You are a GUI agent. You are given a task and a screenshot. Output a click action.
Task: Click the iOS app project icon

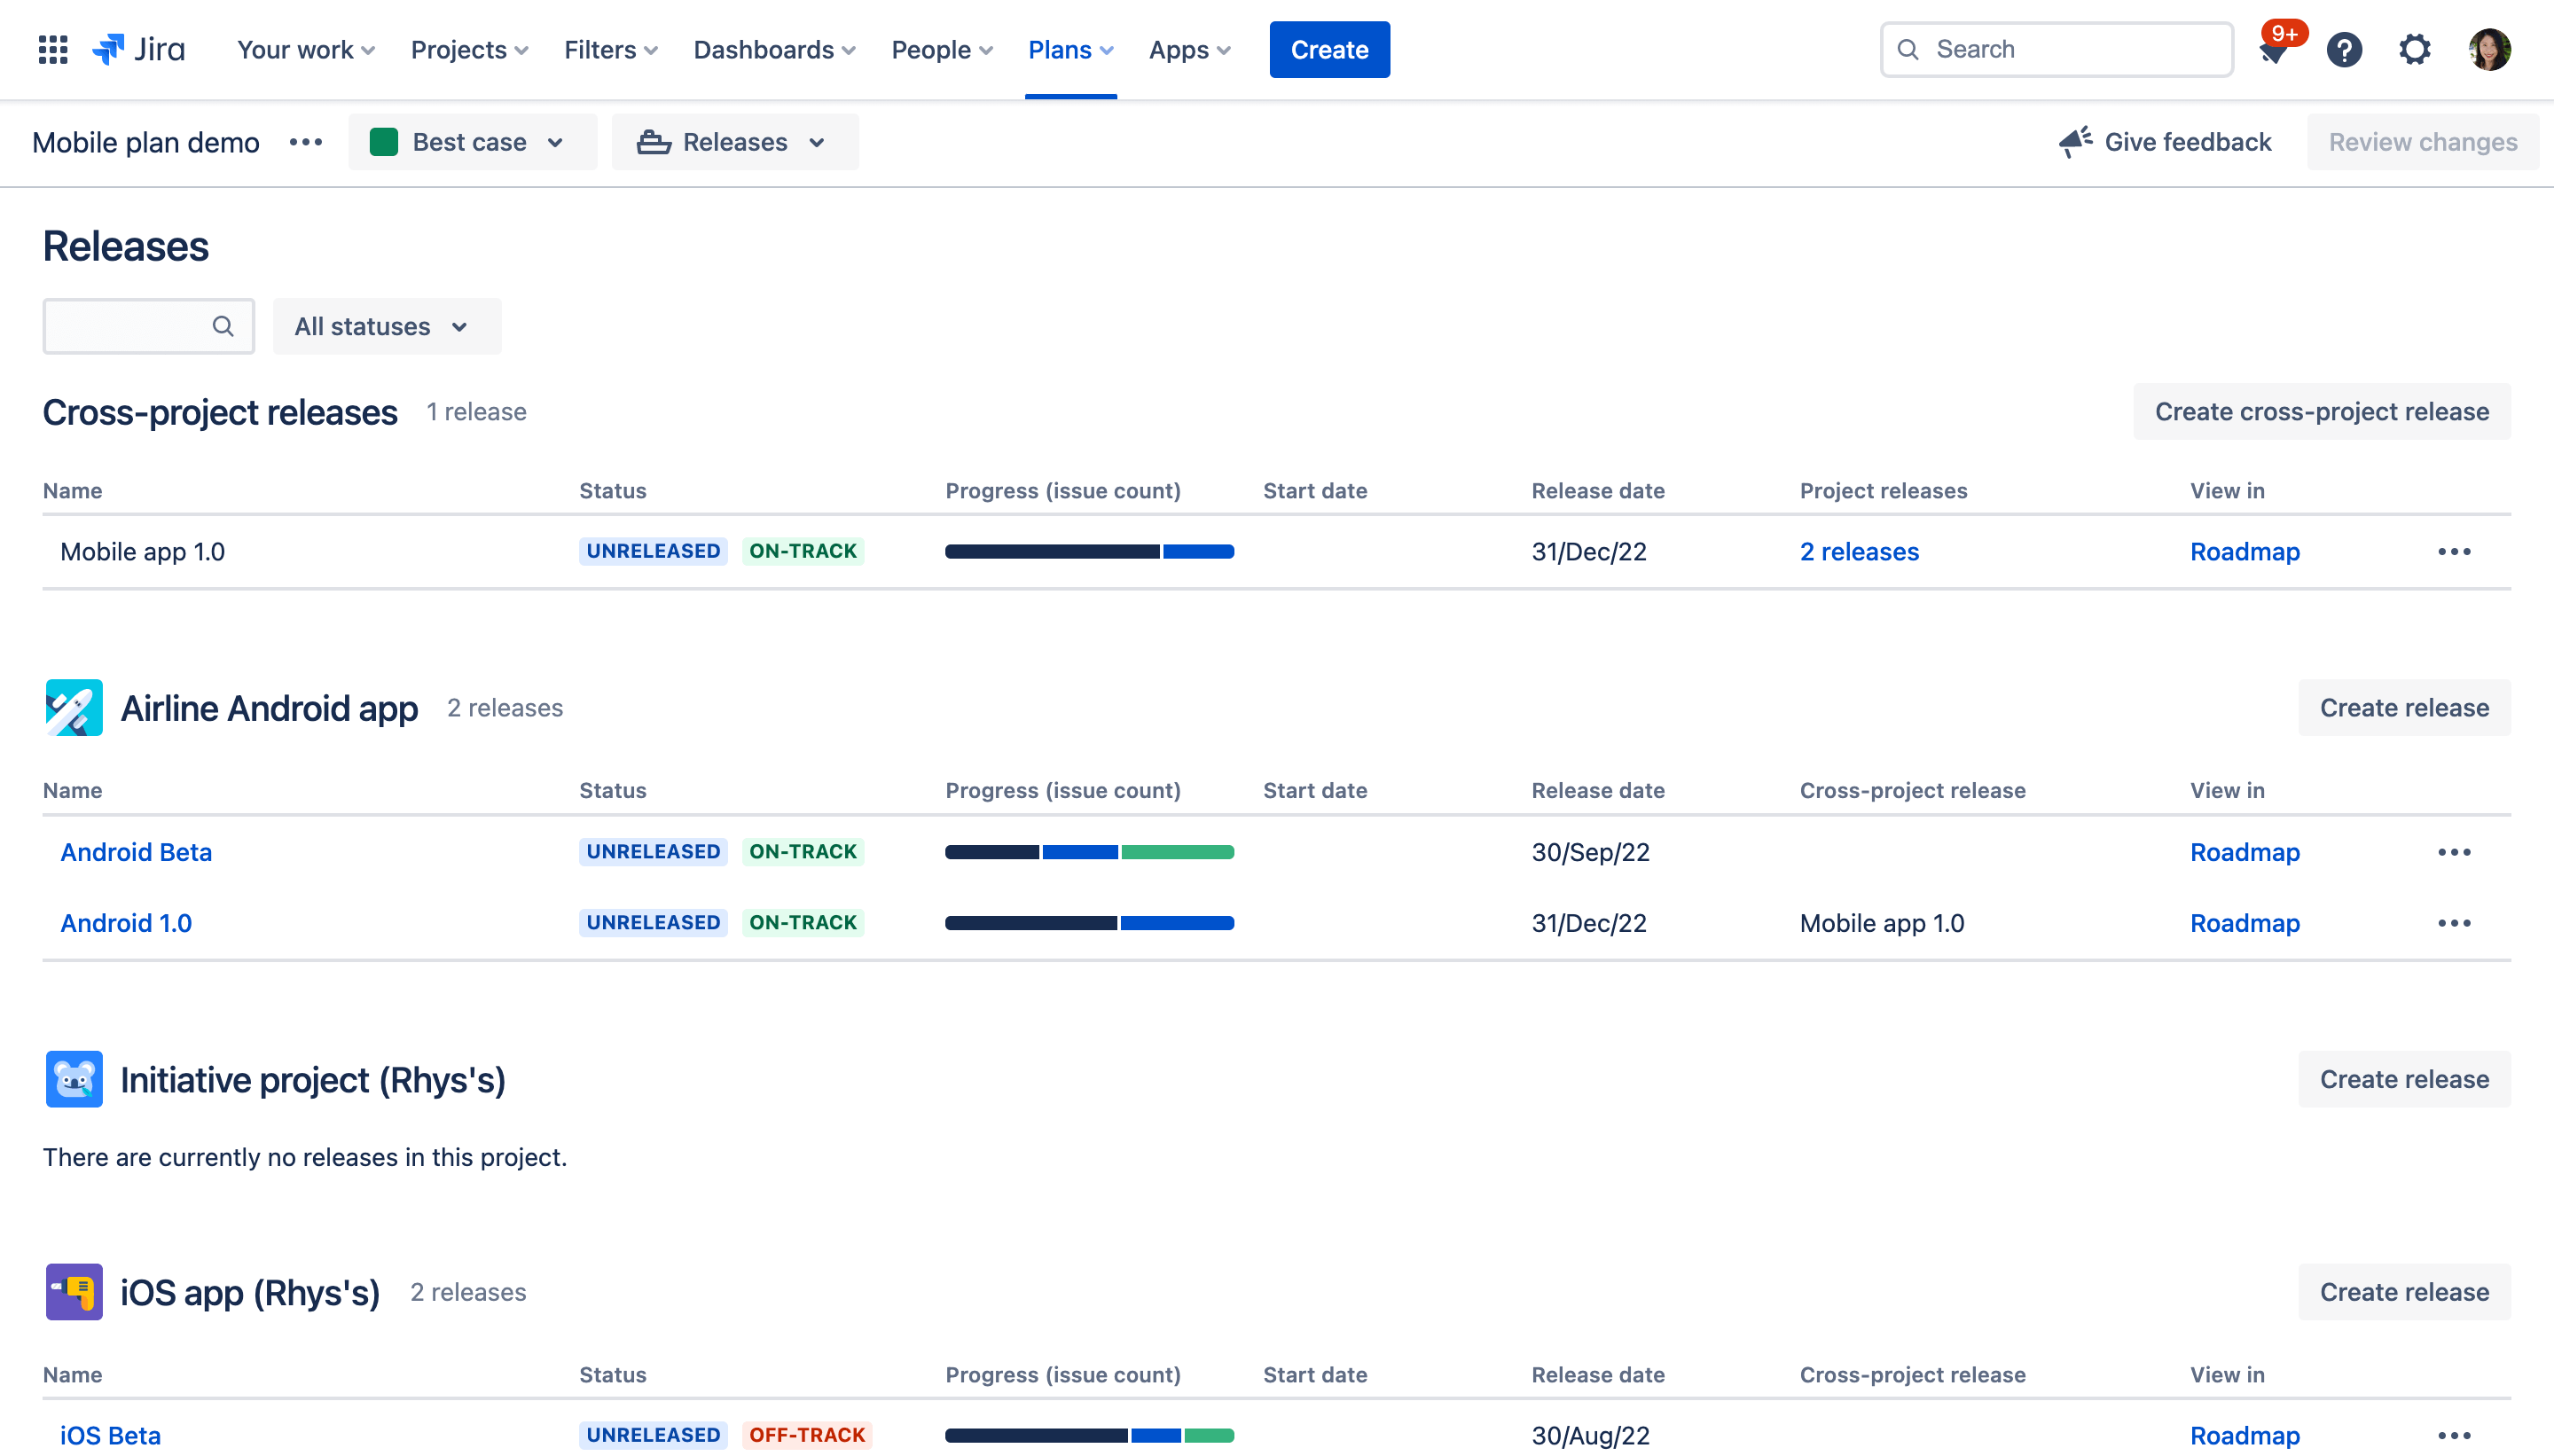point(74,1291)
